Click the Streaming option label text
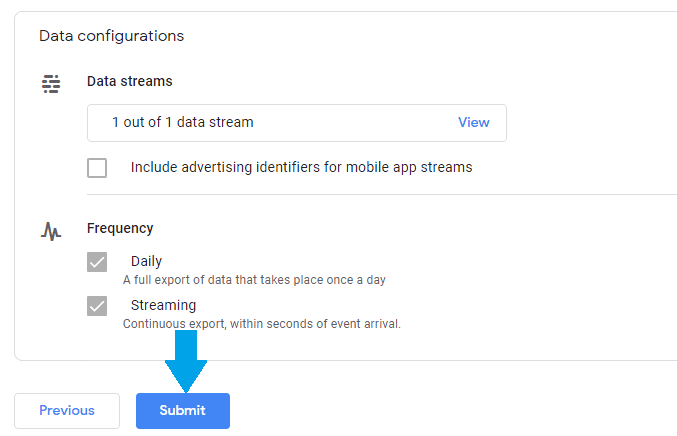Viewport: 677px width, 436px height. (x=163, y=305)
